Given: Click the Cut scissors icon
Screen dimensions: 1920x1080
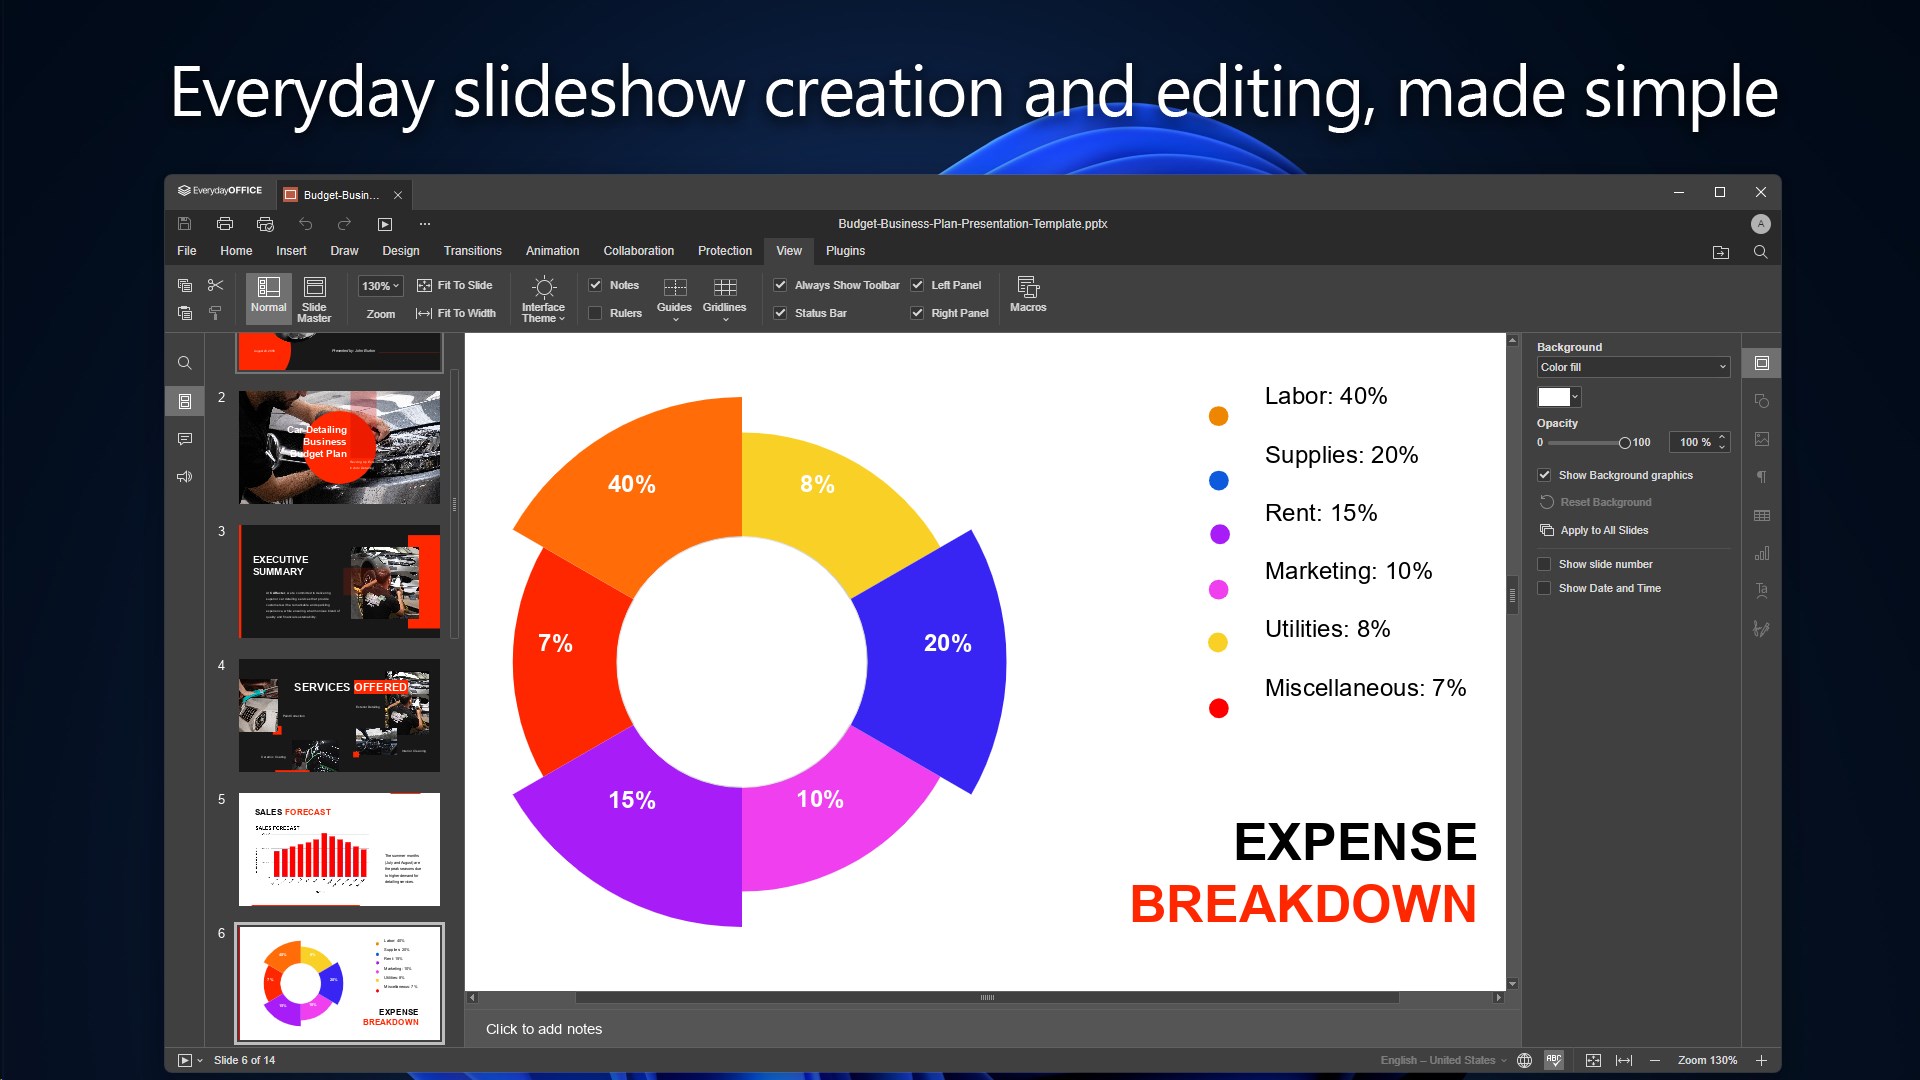Looking at the screenshot, I should pos(215,285).
